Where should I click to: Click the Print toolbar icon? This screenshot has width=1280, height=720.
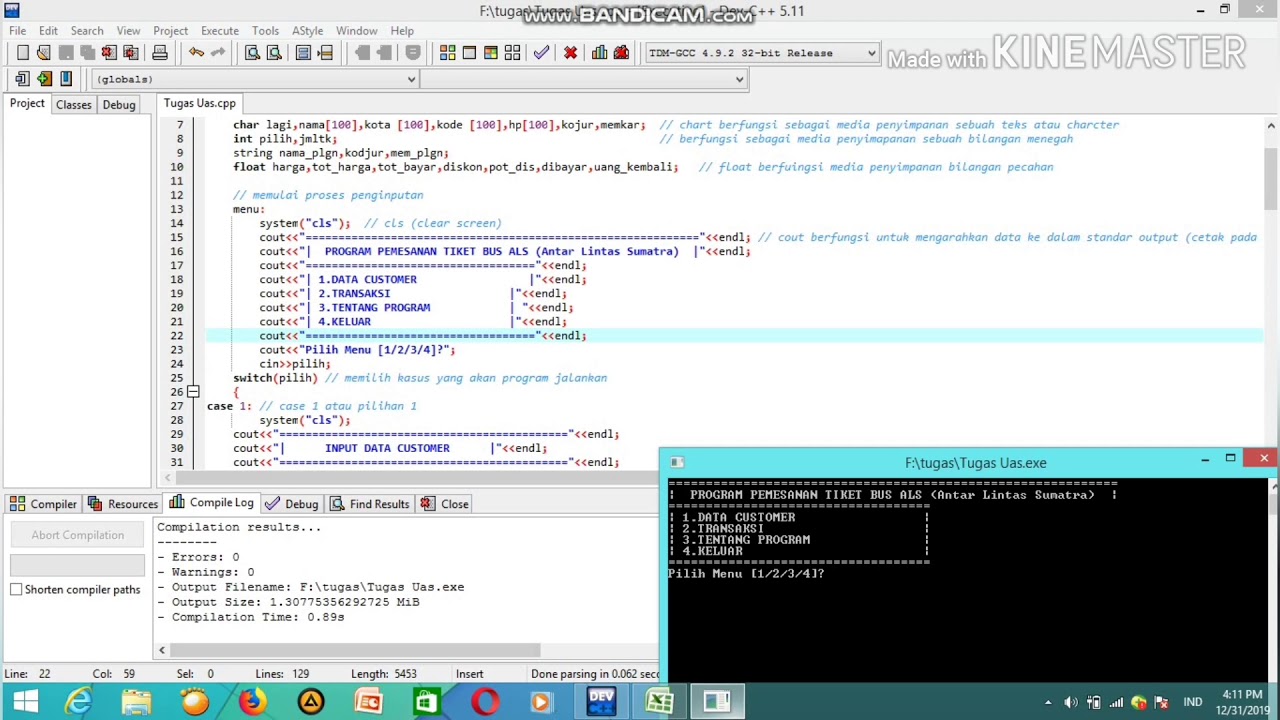click(x=159, y=53)
